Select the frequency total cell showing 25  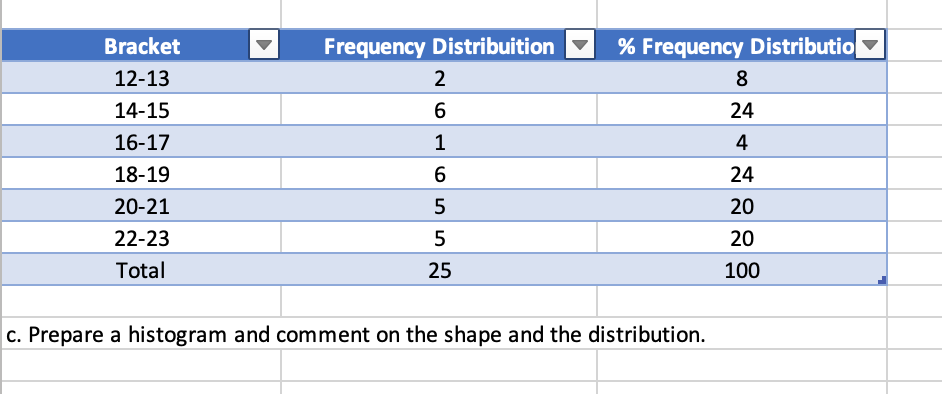point(439,270)
